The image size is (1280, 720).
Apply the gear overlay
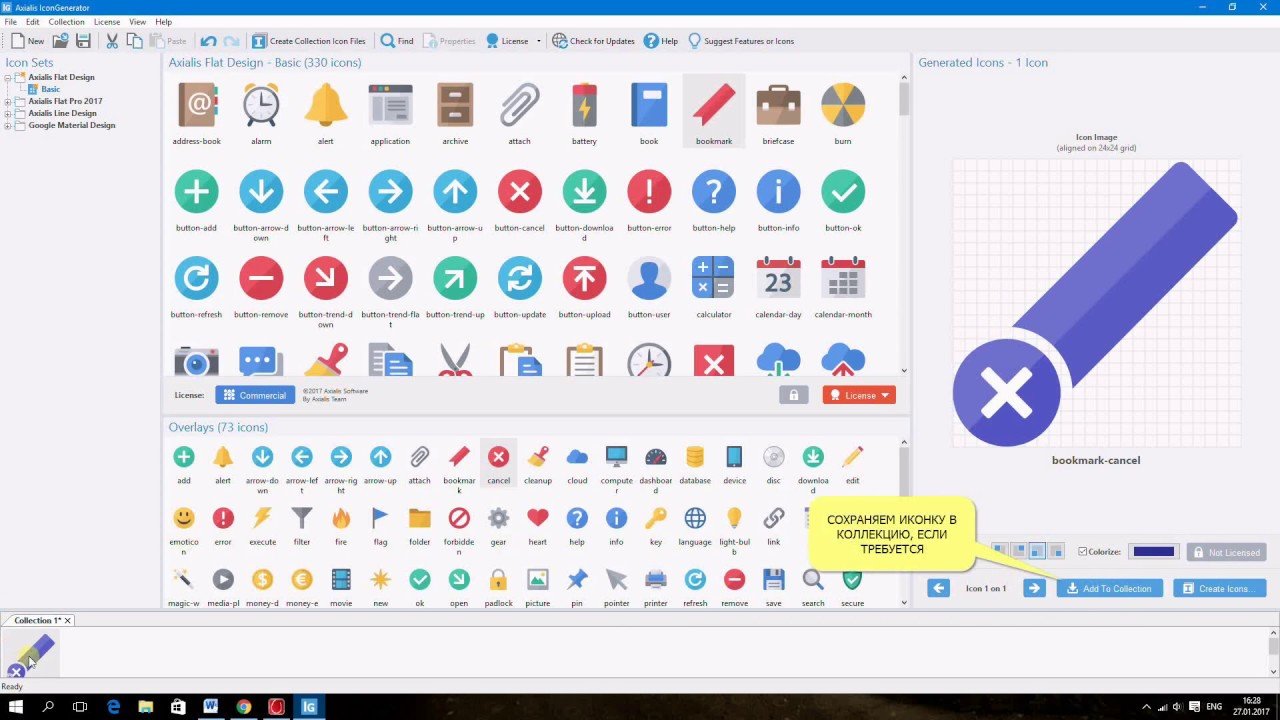pos(498,518)
